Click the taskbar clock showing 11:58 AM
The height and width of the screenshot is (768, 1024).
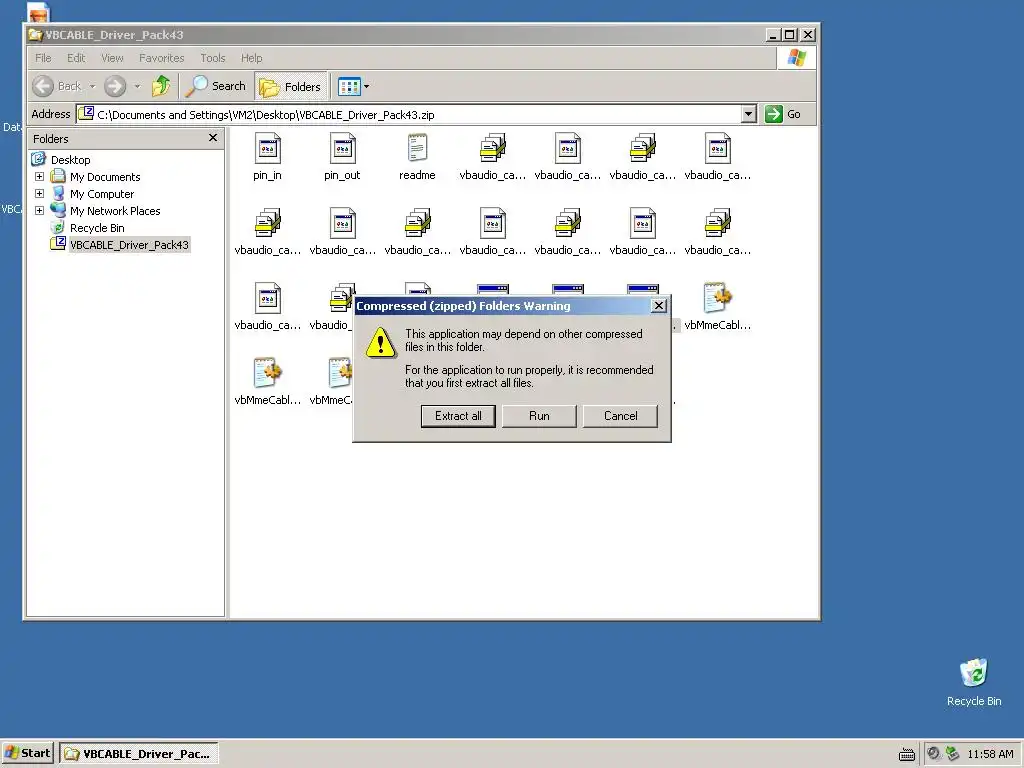pos(990,754)
